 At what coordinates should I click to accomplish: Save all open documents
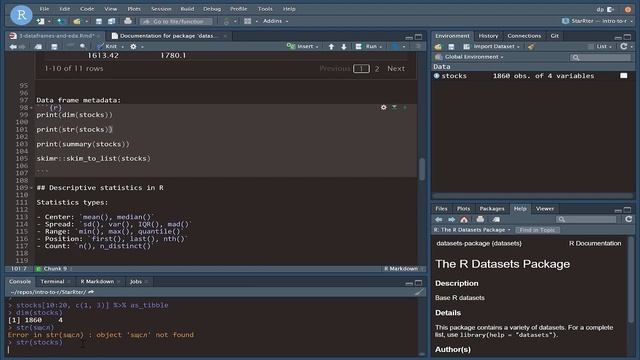coord(111,21)
